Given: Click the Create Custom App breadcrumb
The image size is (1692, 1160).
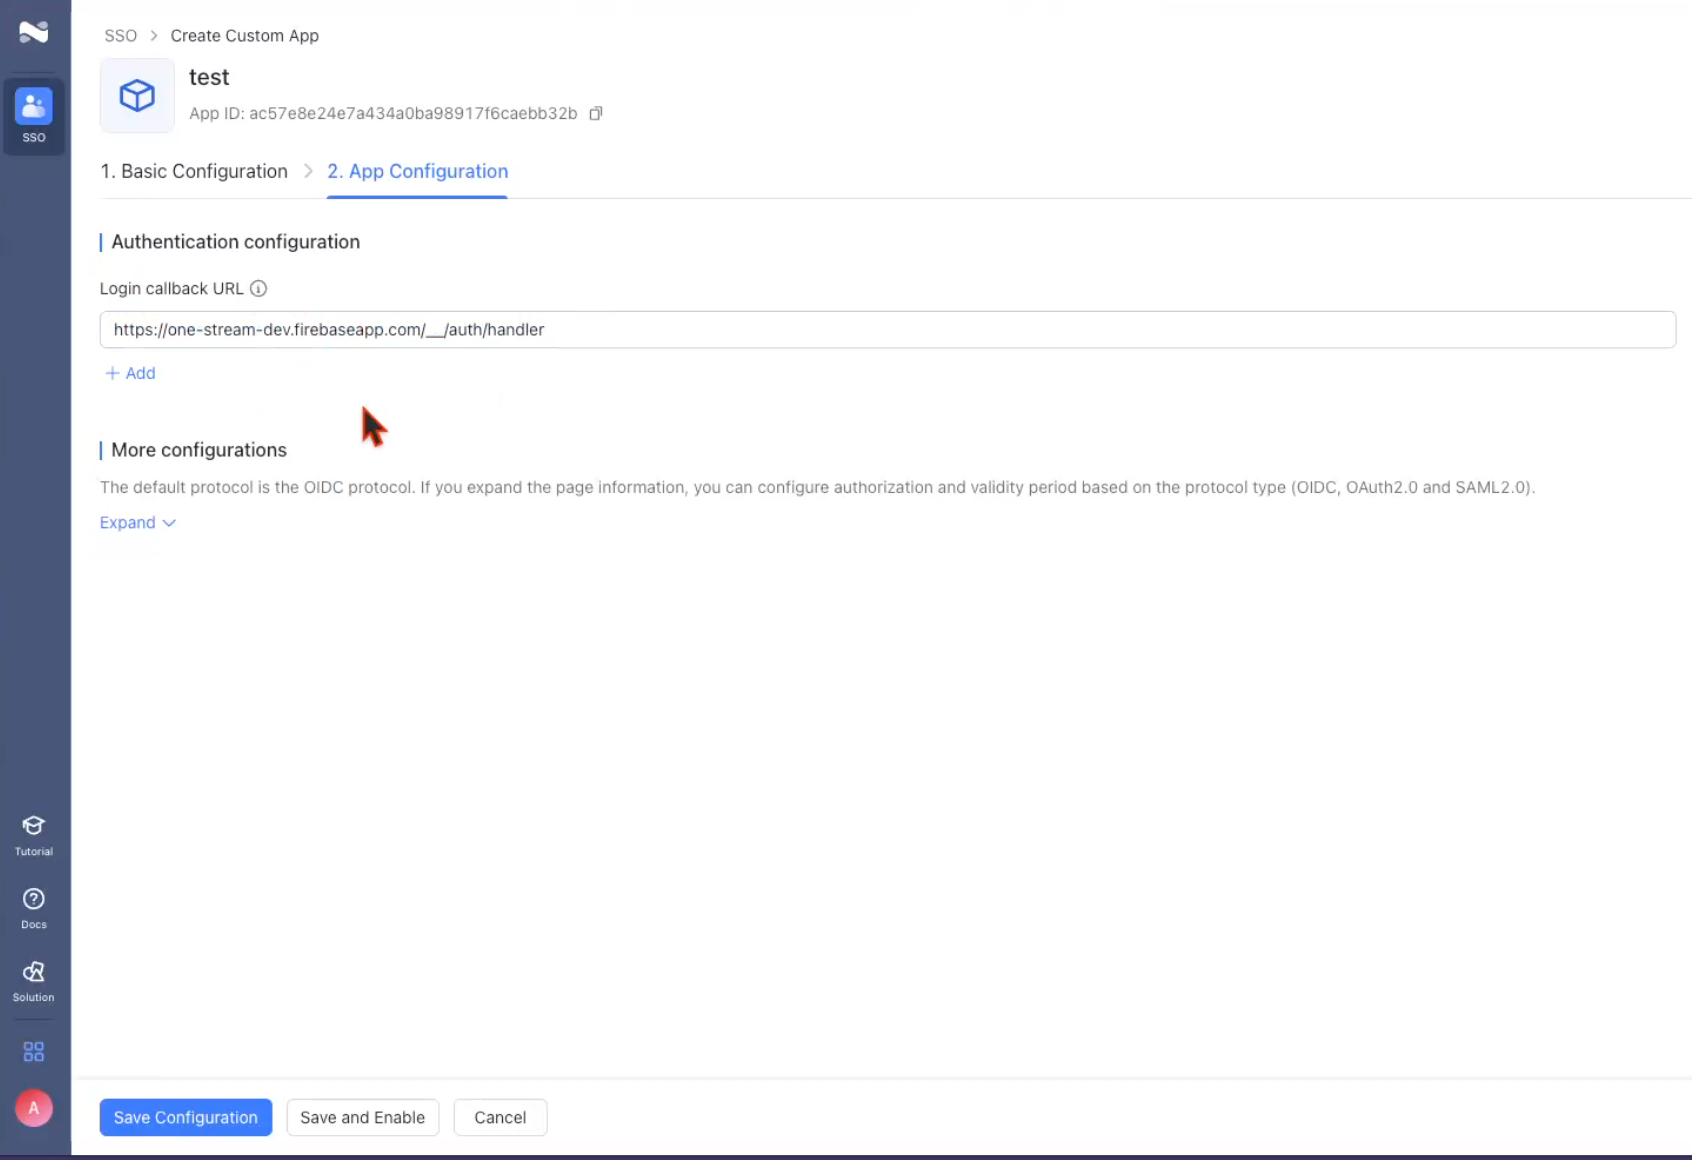Looking at the screenshot, I should 244,36.
